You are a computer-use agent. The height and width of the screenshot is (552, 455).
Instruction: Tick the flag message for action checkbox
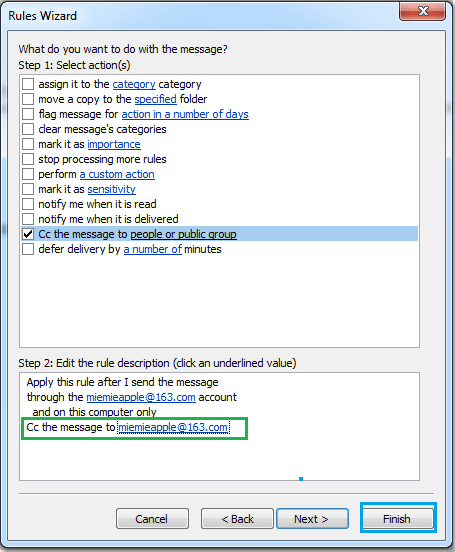[28, 114]
